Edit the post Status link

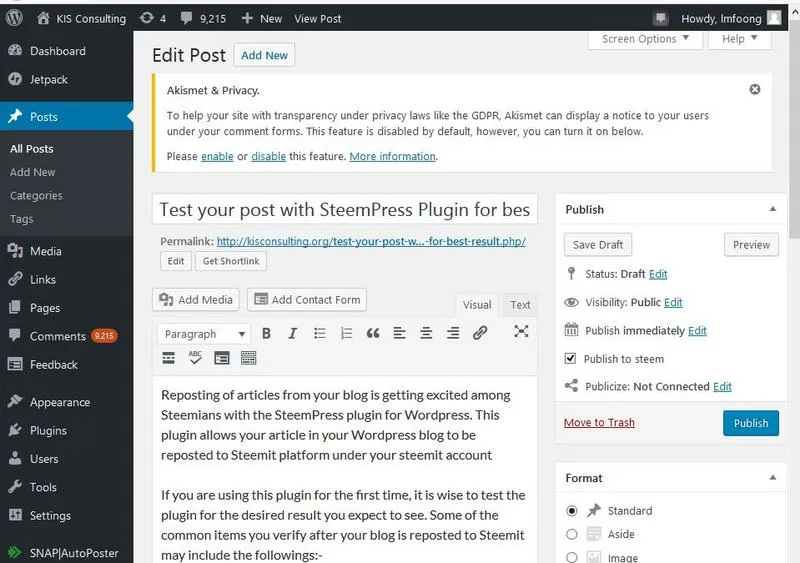(658, 274)
